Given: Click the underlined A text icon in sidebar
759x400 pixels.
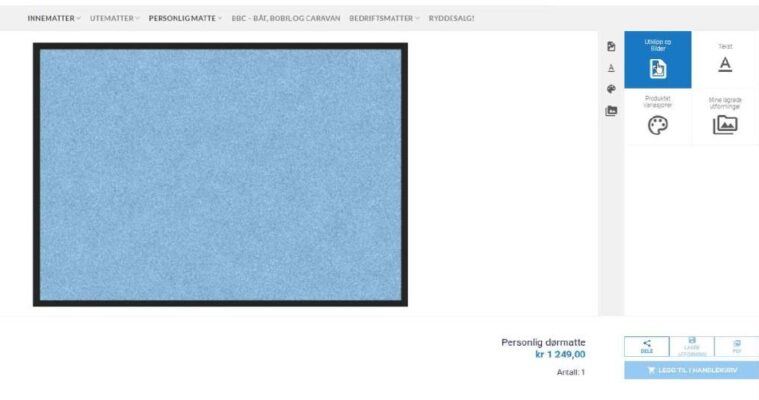Looking at the screenshot, I should tap(611, 68).
